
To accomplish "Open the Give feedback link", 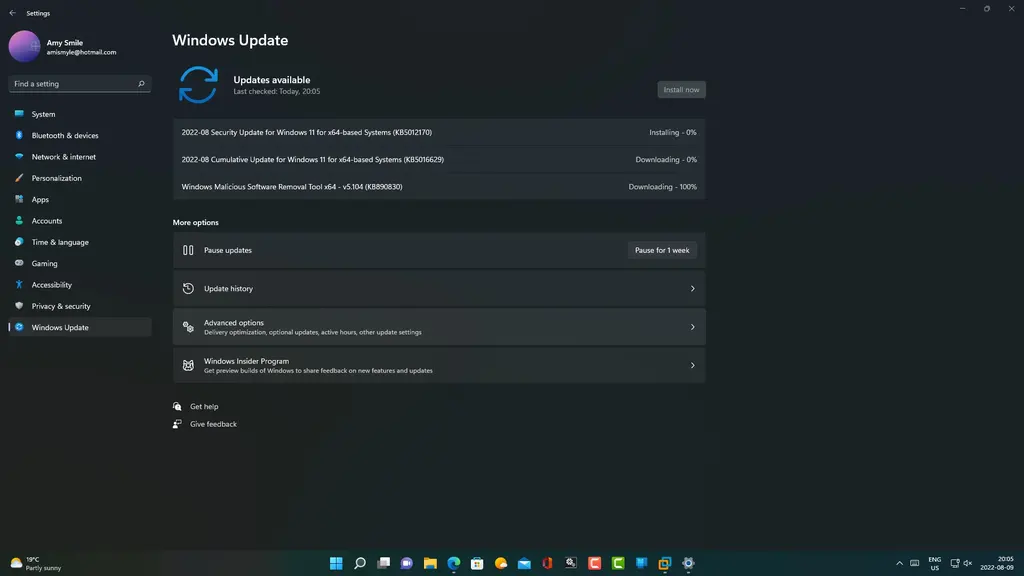I will point(213,424).
